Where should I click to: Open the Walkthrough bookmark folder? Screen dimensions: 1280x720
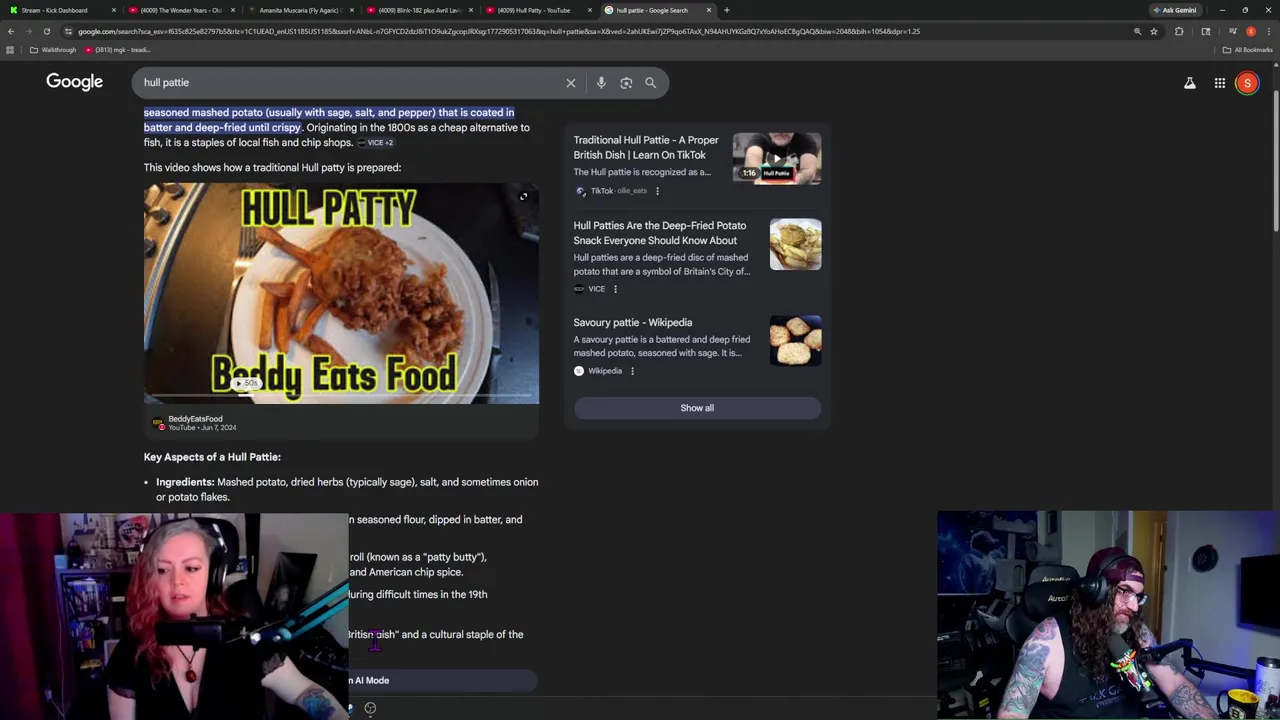(x=53, y=50)
